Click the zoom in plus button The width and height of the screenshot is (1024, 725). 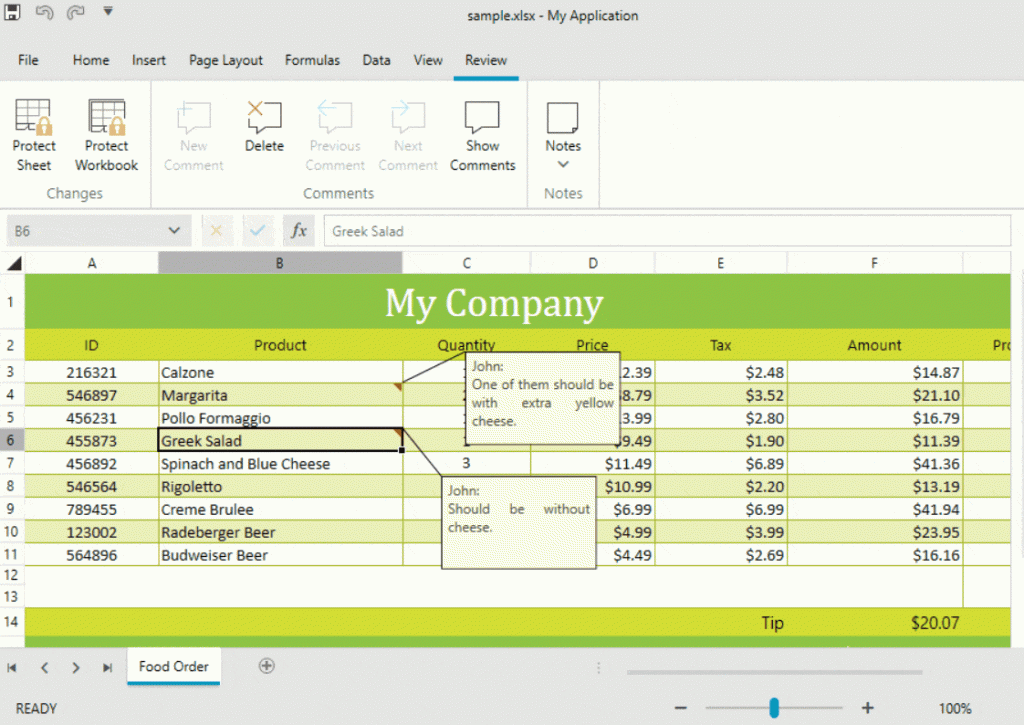tap(868, 708)
